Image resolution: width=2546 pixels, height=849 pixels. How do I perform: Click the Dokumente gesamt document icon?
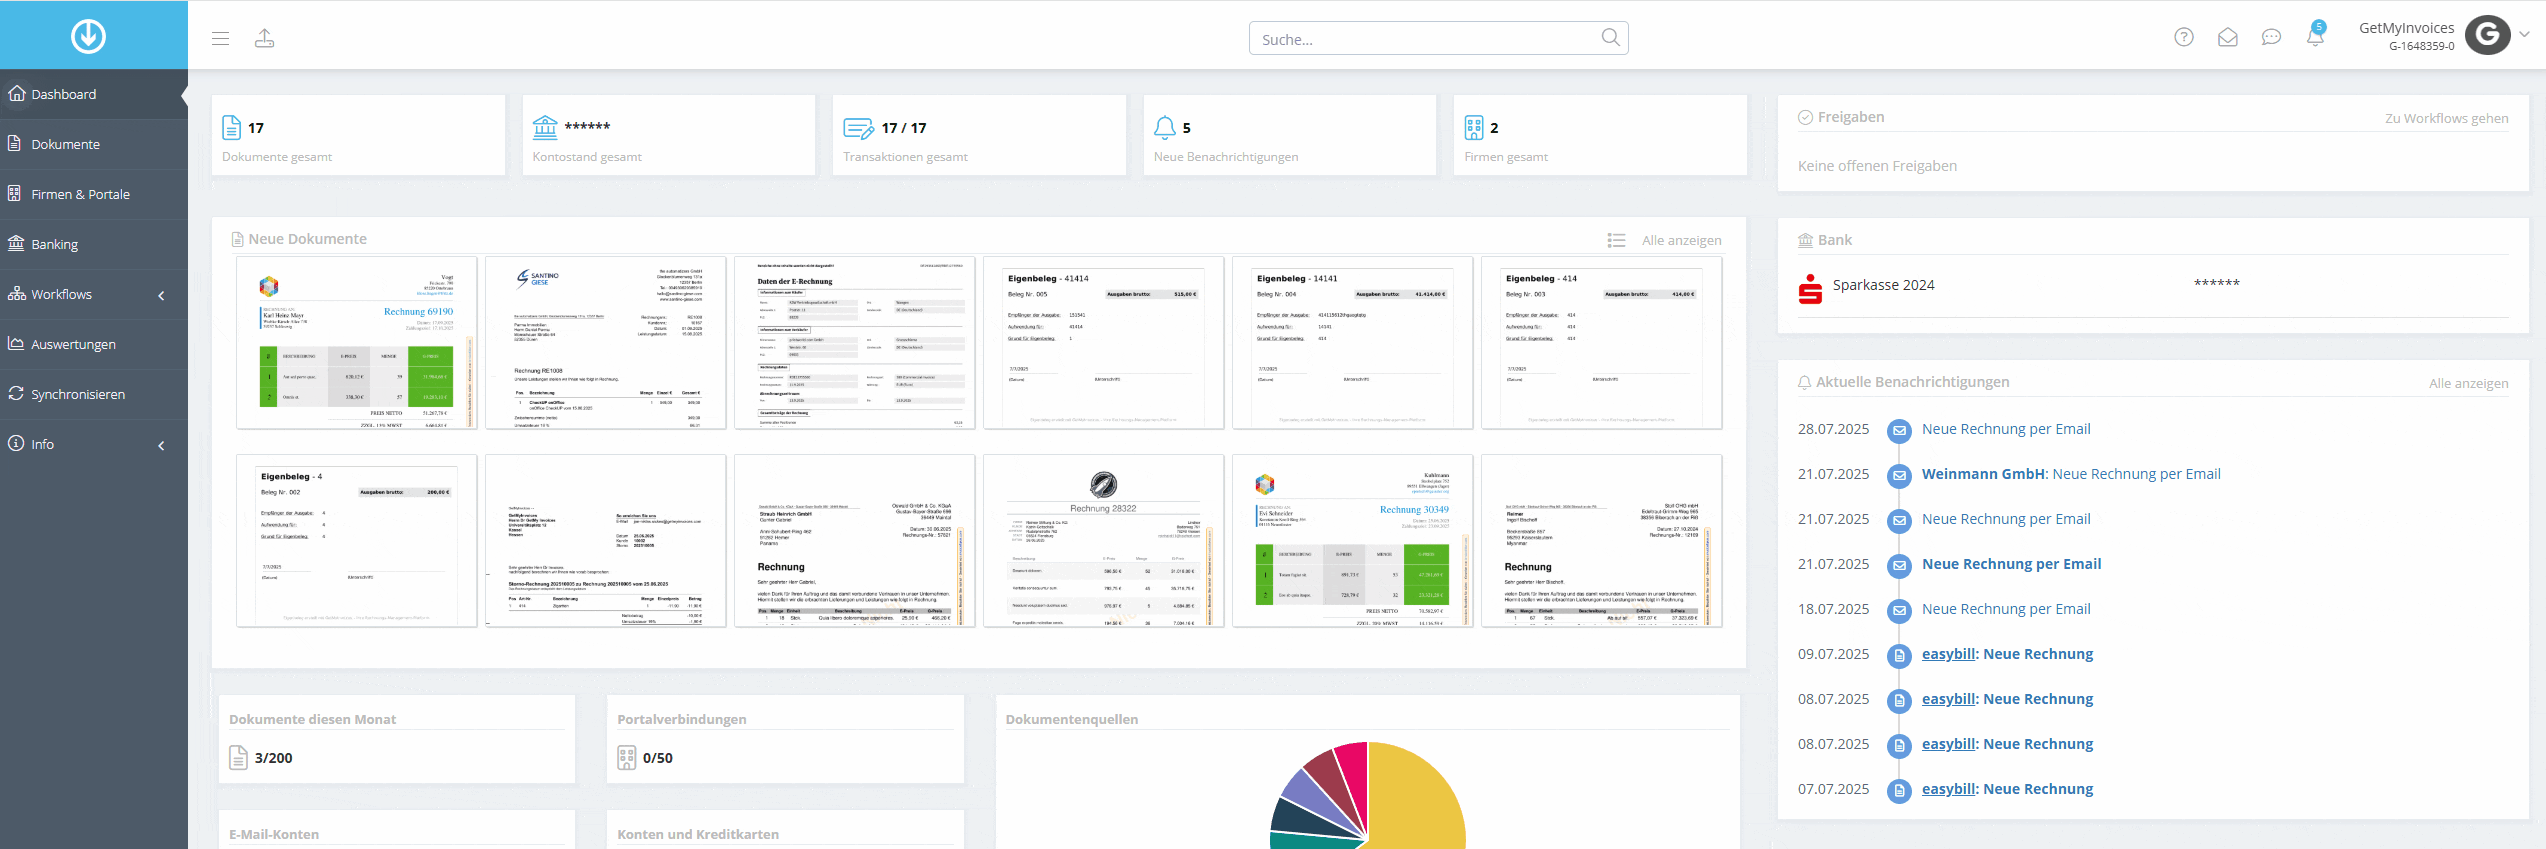pos(231,127)
